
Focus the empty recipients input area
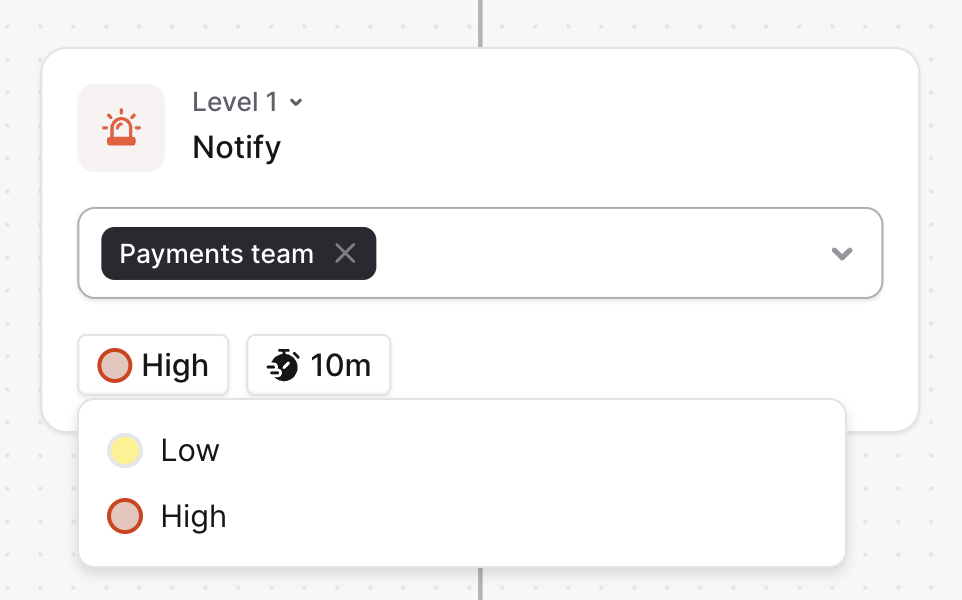pos(600,254)
